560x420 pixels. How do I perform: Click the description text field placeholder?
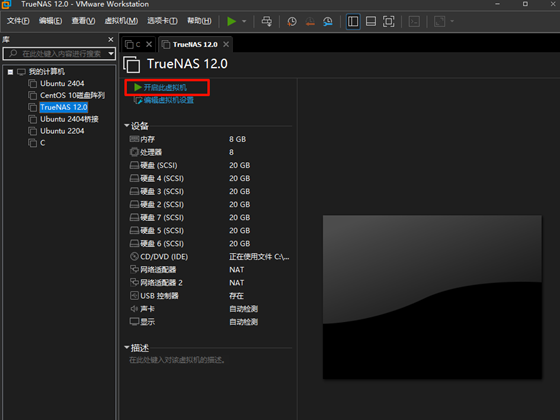click(177, 360)
